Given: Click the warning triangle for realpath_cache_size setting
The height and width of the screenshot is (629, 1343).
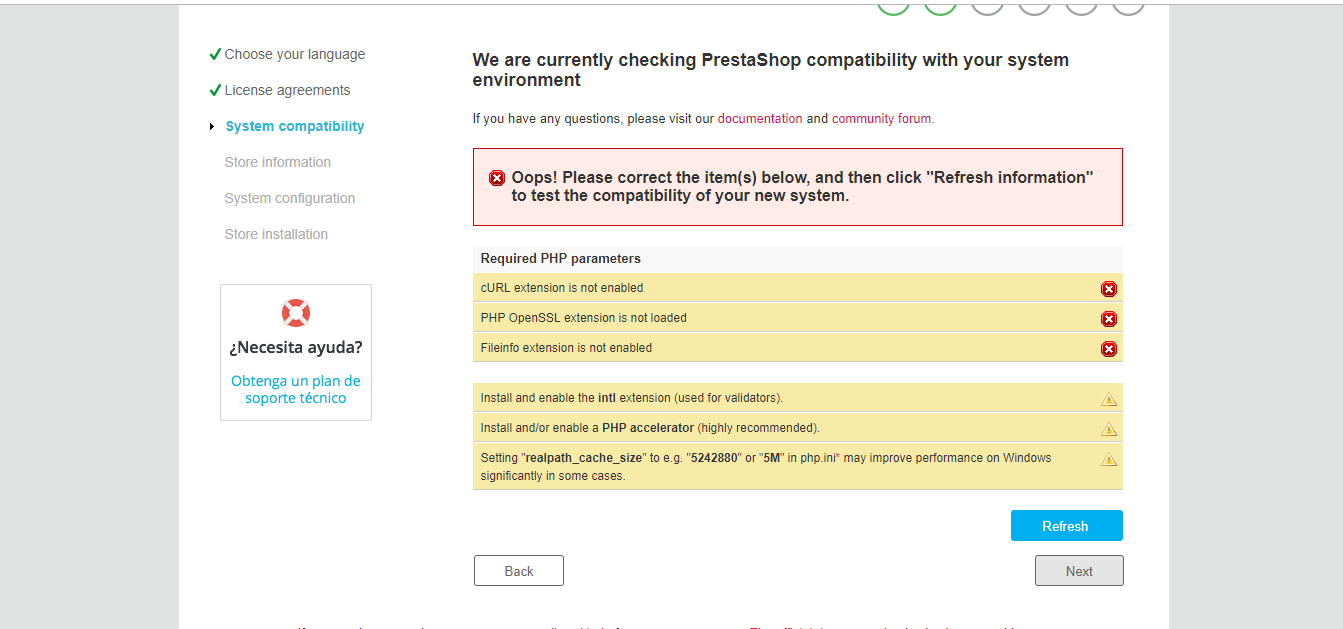Looking at the screenshot, I should tap(1108, 460).
